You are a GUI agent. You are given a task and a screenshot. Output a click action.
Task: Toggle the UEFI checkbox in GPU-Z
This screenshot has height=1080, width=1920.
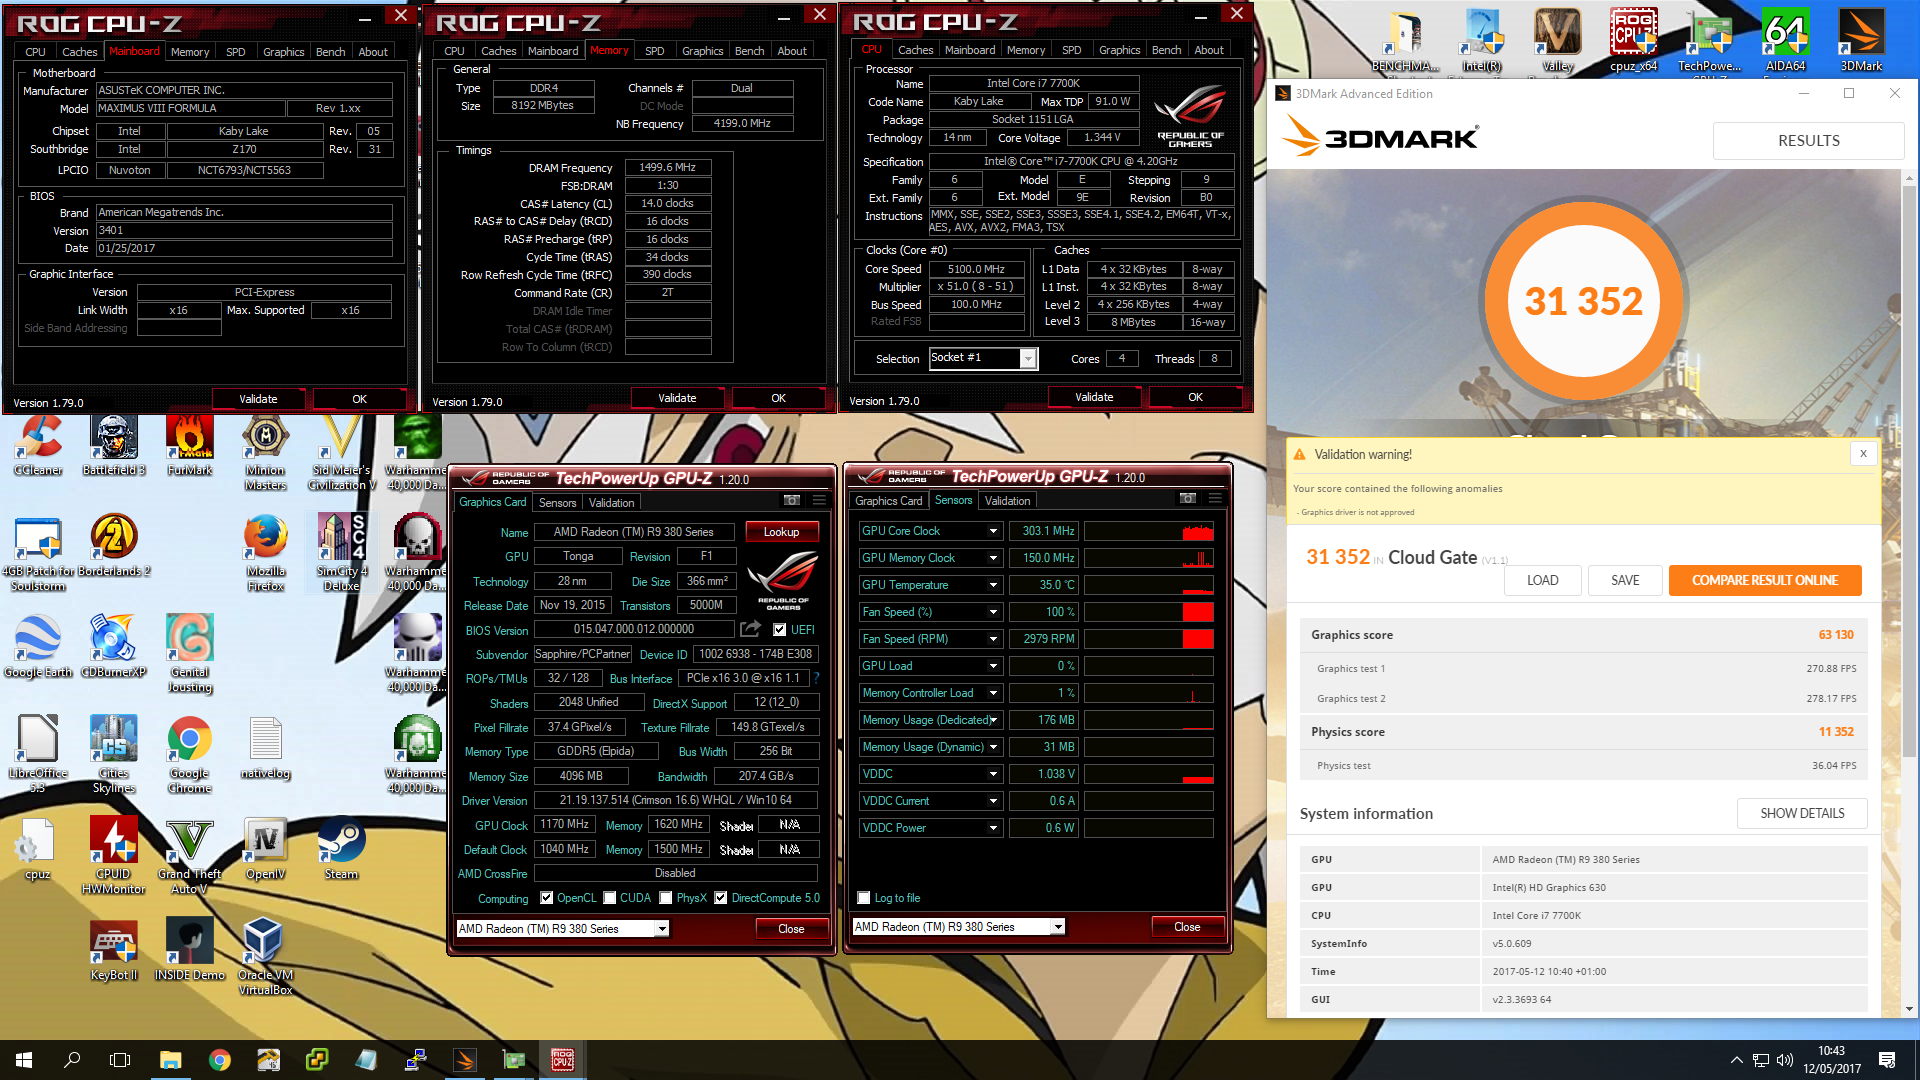point(779,630)
